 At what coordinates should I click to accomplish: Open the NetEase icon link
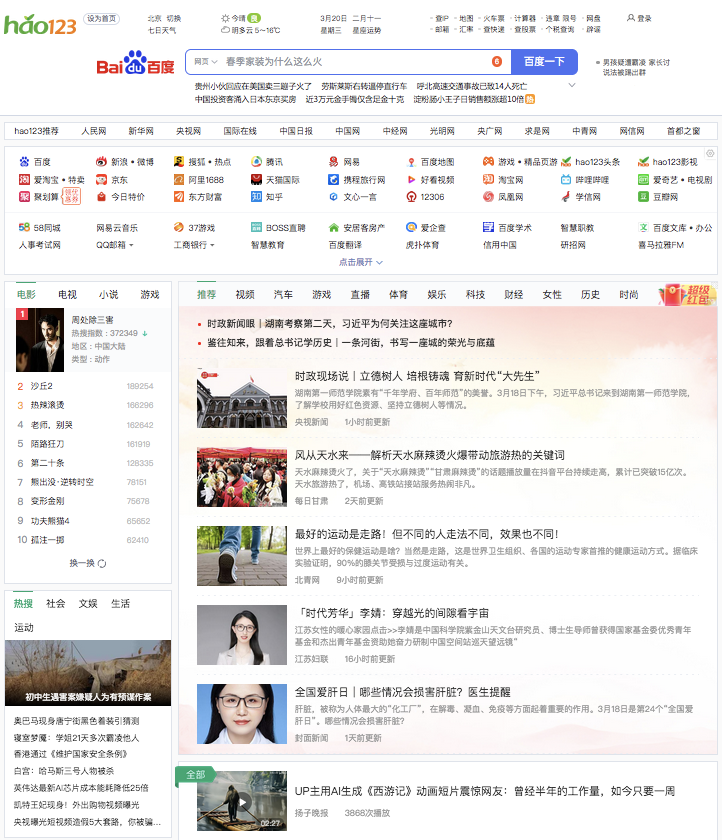[x=334, y=162]
